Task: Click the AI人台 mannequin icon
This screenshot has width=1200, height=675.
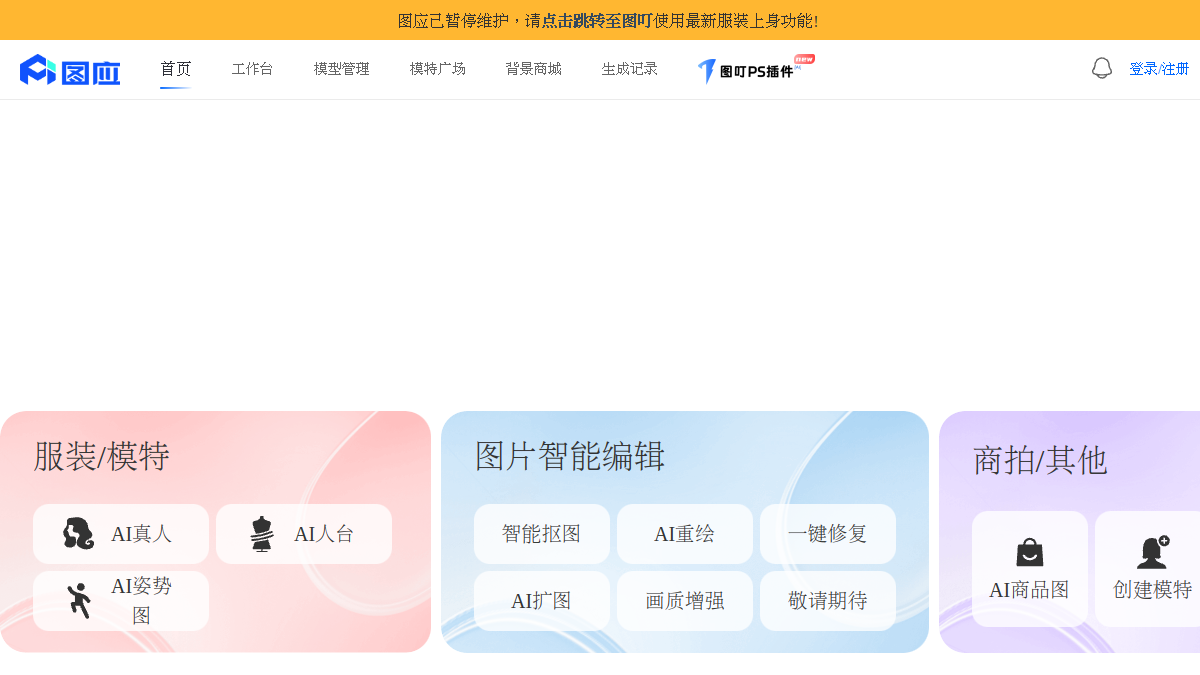Action: (x=262, y=534)
